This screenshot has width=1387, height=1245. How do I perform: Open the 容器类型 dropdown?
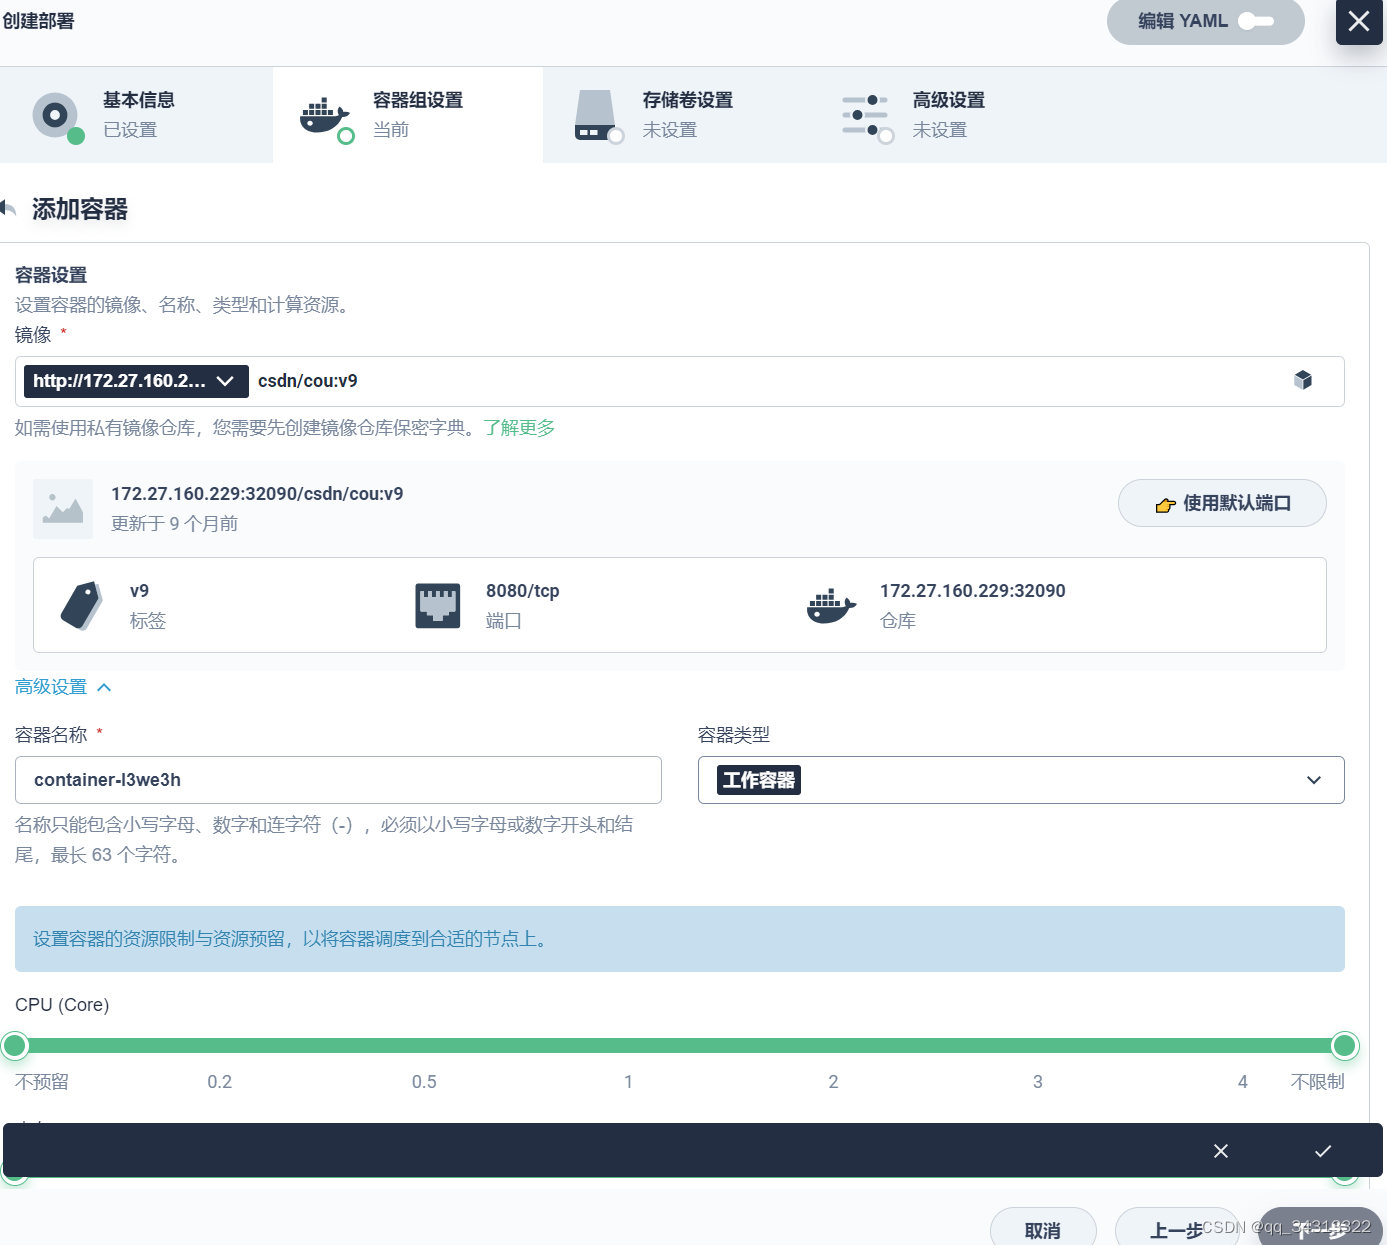[x=1021, y=780]
